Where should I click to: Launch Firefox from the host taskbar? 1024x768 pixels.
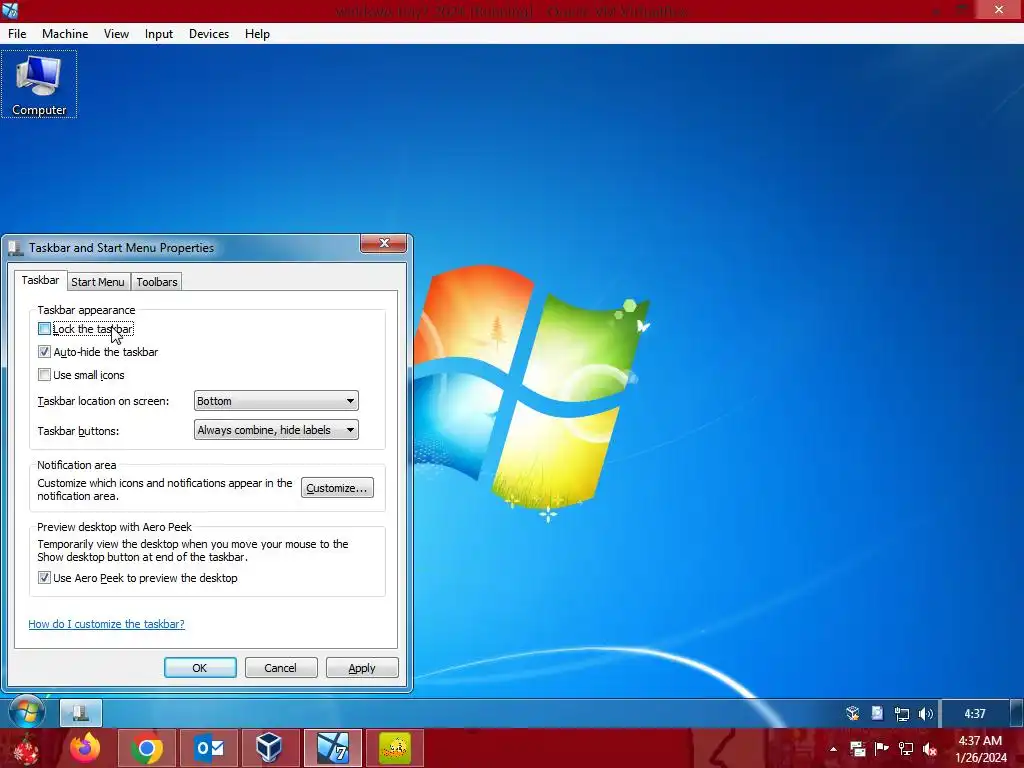[85, 748]
